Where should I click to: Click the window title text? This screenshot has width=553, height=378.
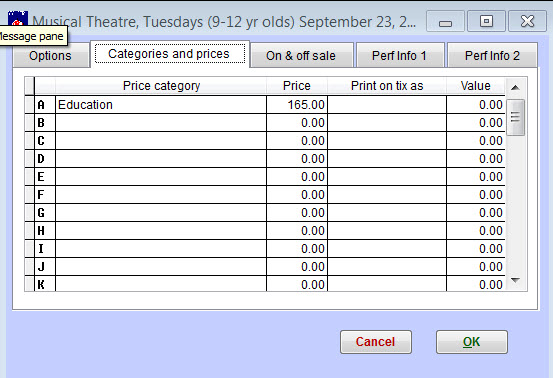pyautogui.click(x=224, y=22)
